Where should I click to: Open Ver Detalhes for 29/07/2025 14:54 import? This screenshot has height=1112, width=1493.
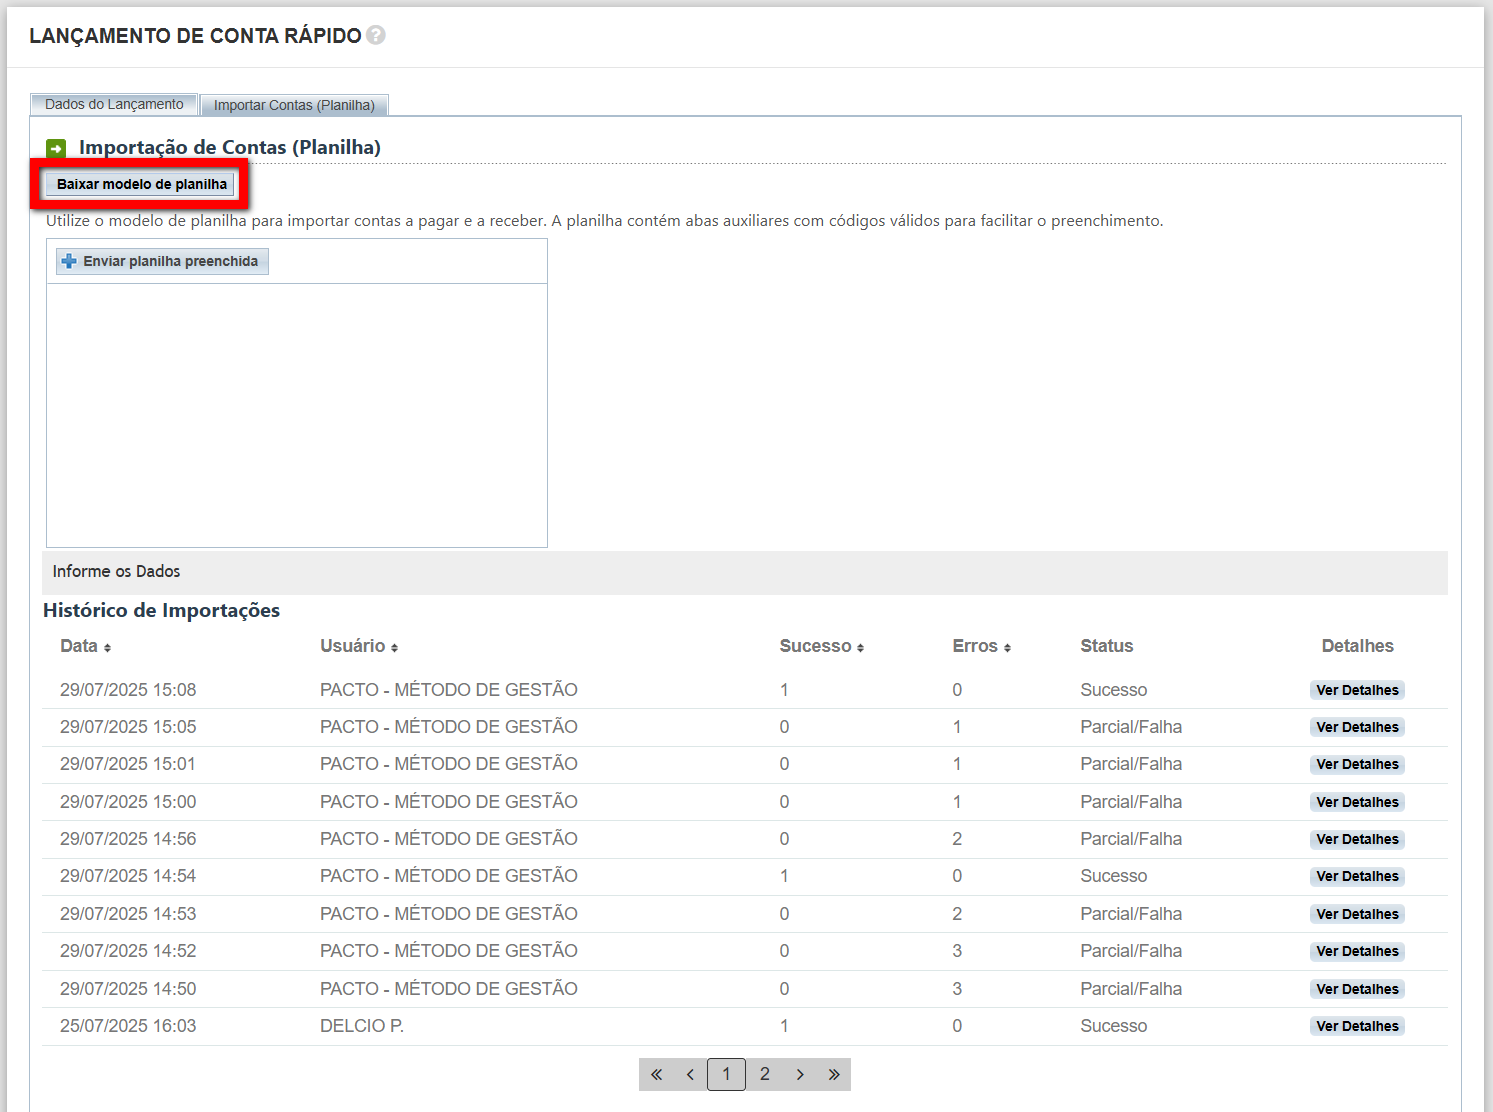point(1357,876)
